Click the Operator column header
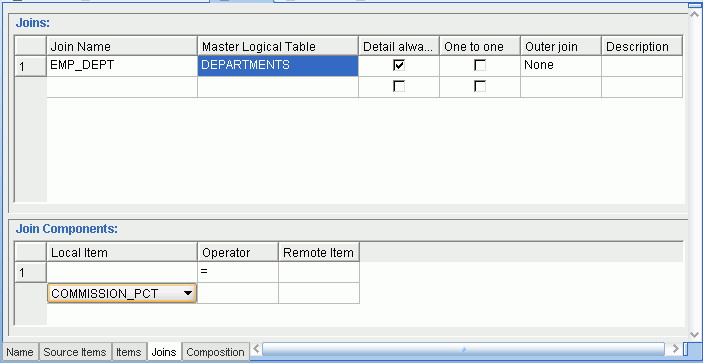The width and height of the screenshot is (703, 363). click(x=238, y=252)
